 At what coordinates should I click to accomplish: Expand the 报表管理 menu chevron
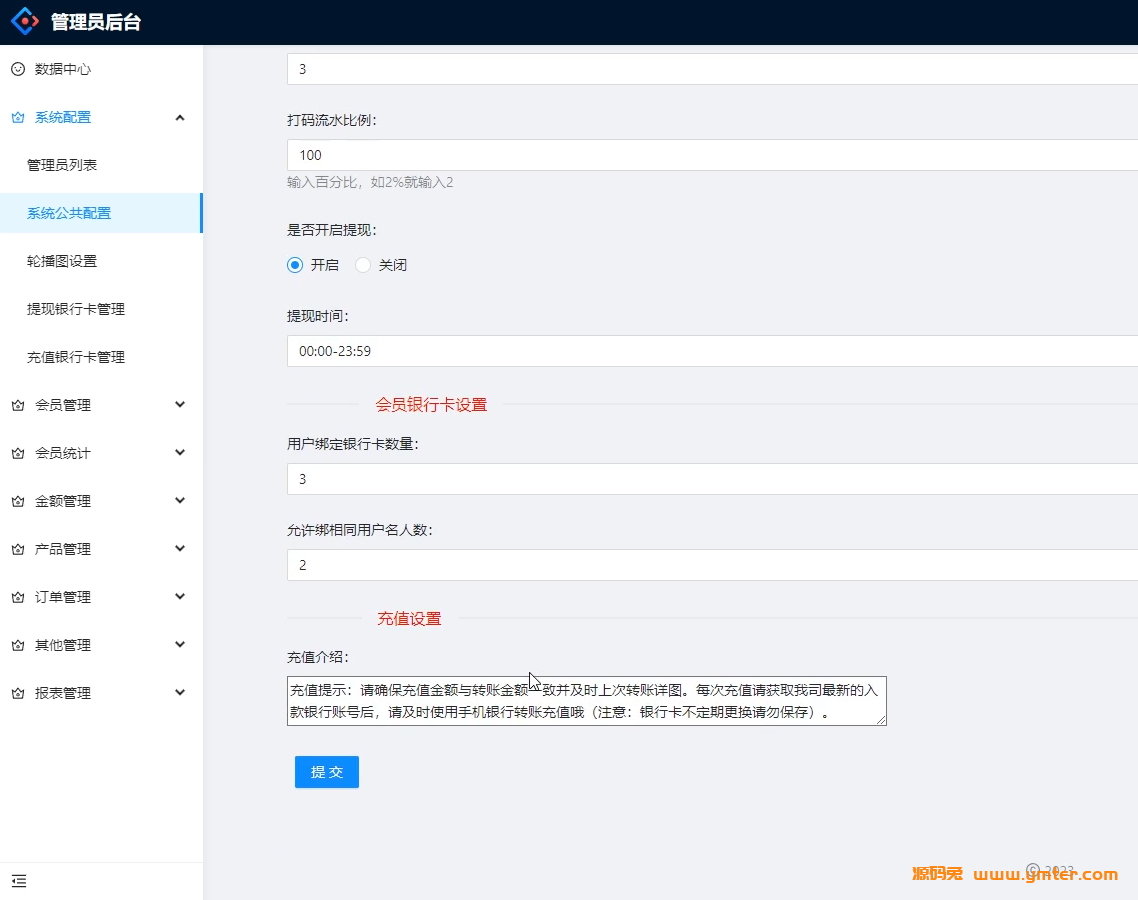[x=180, y=692]
